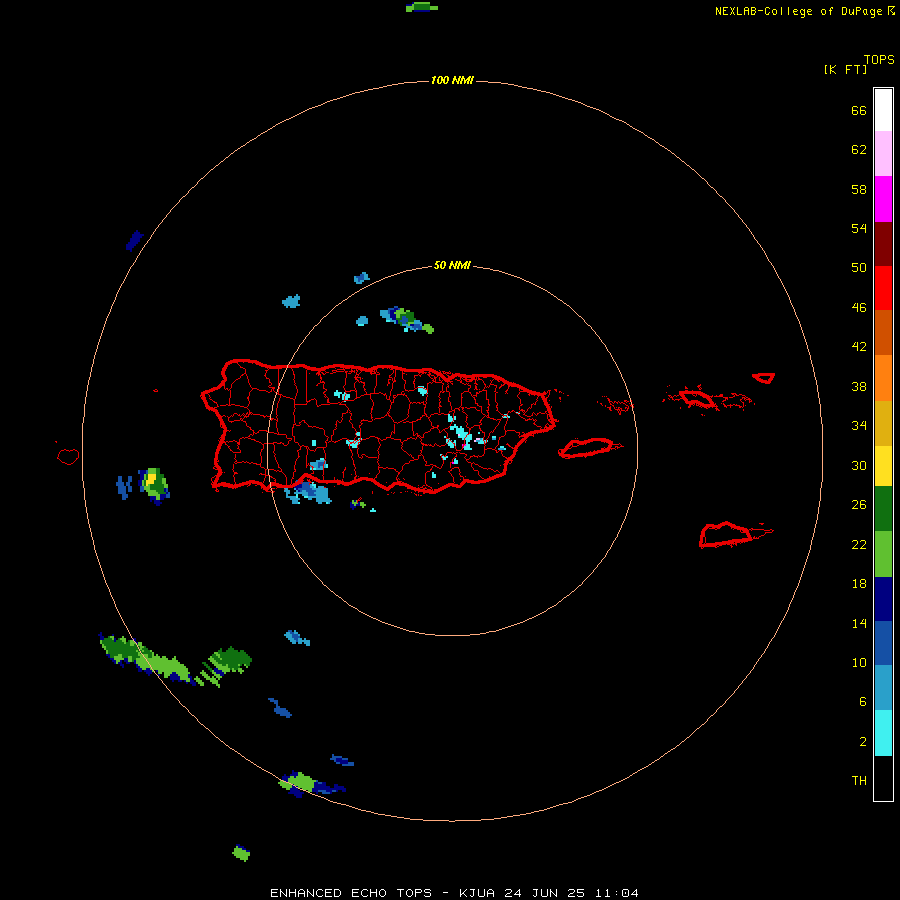Select the light pink legend color band

coord(883,153)
